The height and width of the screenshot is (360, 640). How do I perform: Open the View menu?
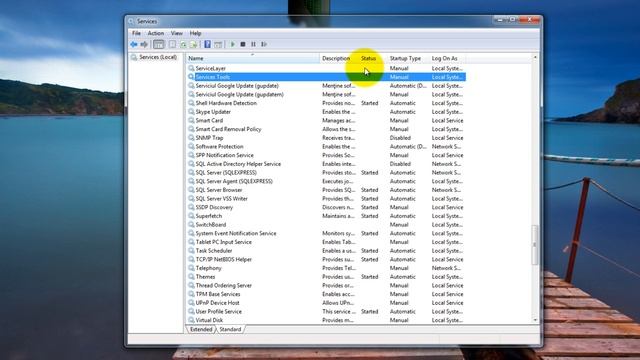coord(177,33)
